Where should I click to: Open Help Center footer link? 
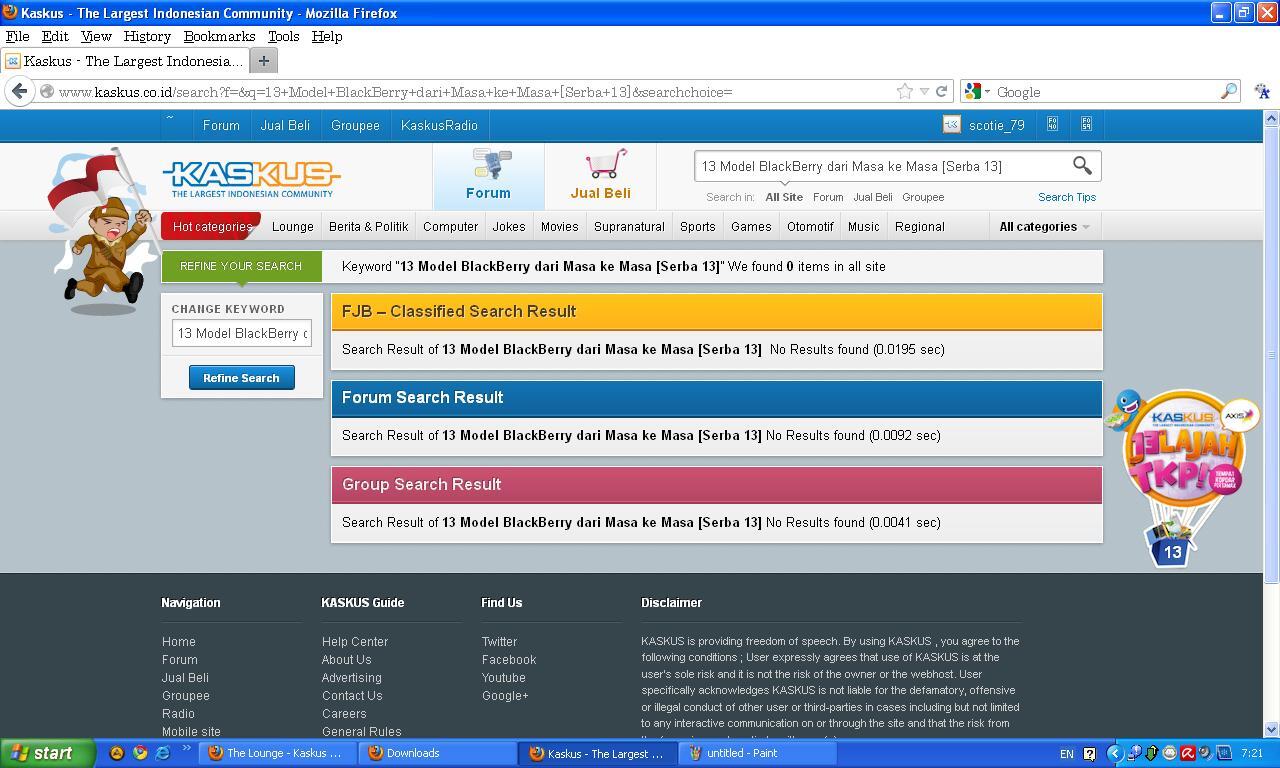tap(355, 641)
